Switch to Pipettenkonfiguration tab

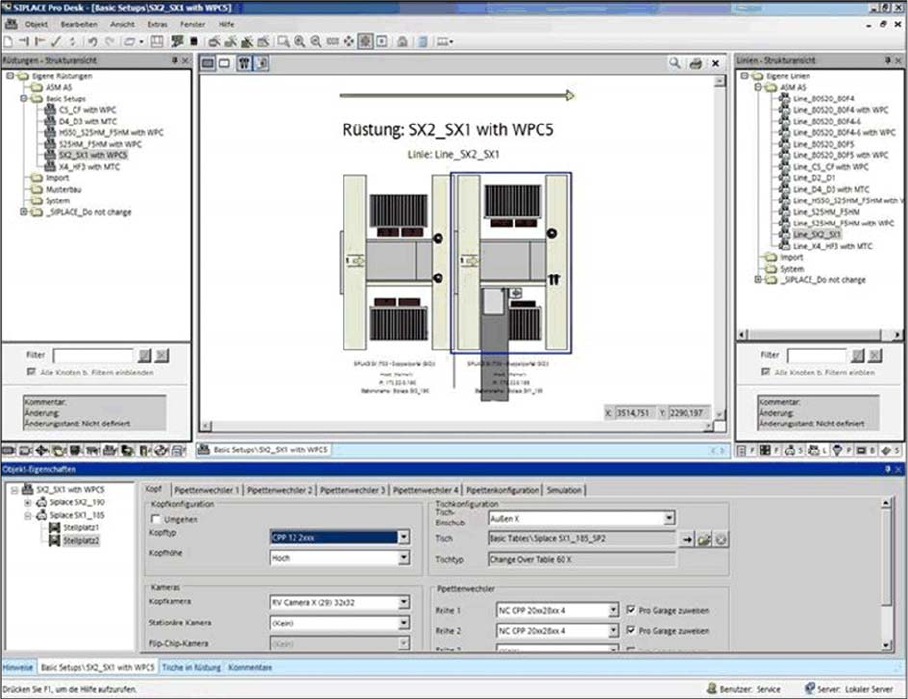point(503,490)
